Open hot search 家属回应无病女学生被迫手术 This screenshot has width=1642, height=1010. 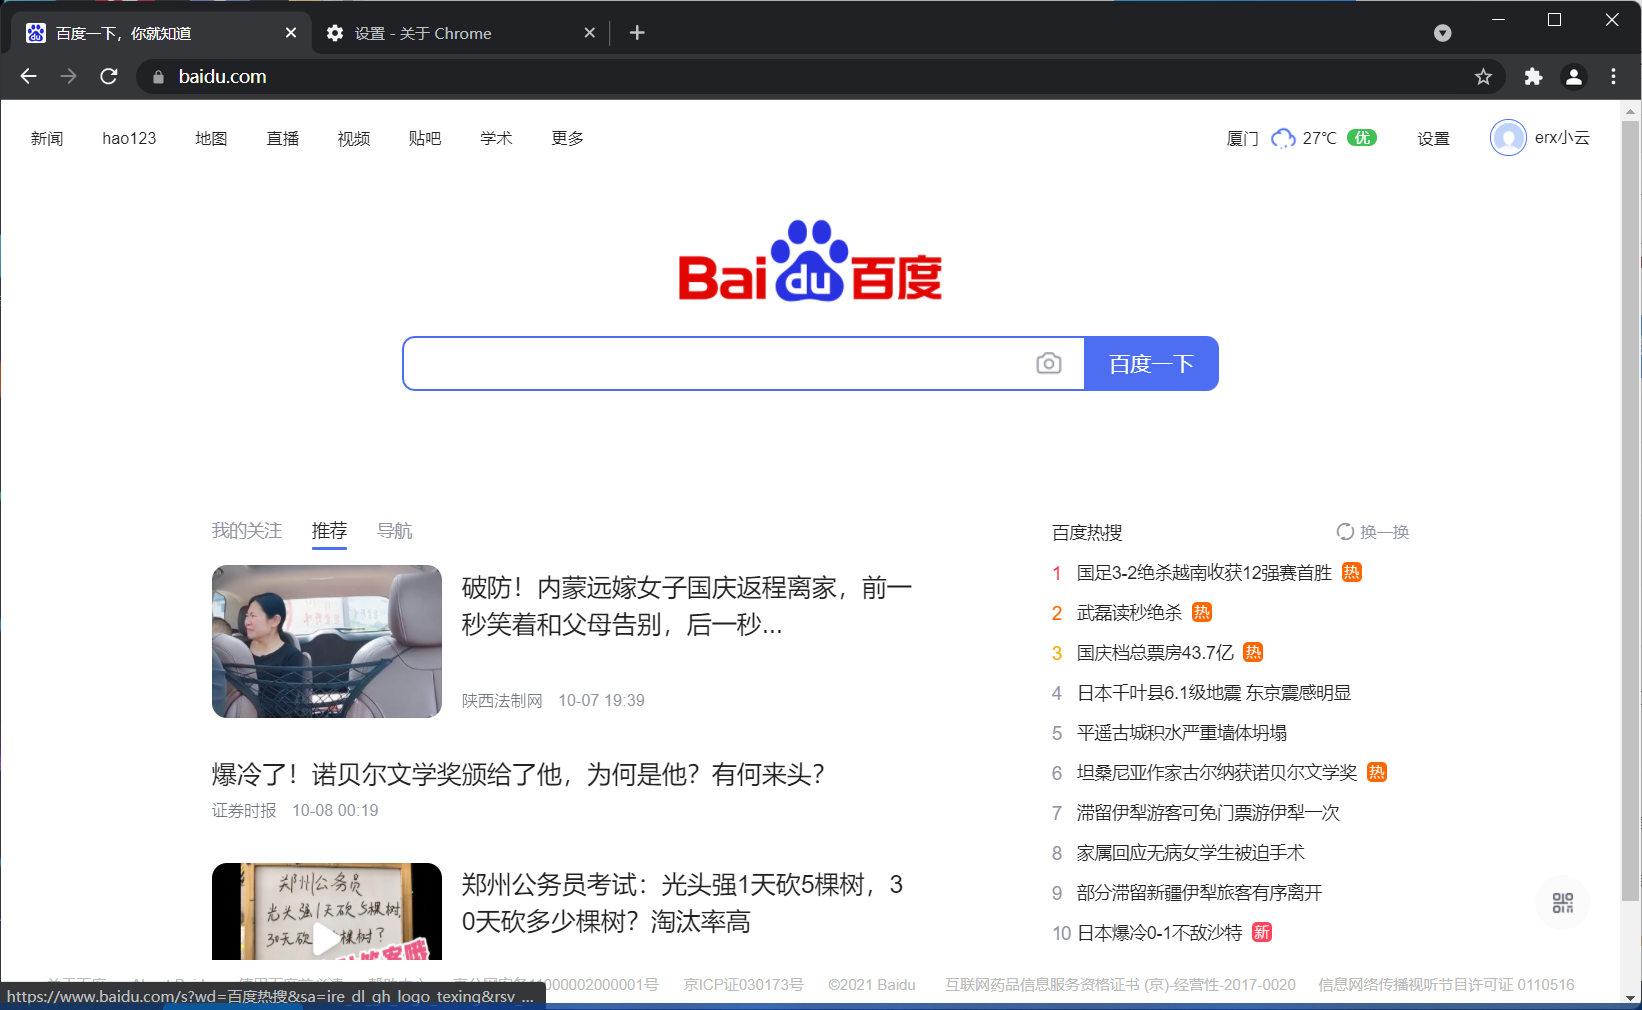[x=1191, y=852]
